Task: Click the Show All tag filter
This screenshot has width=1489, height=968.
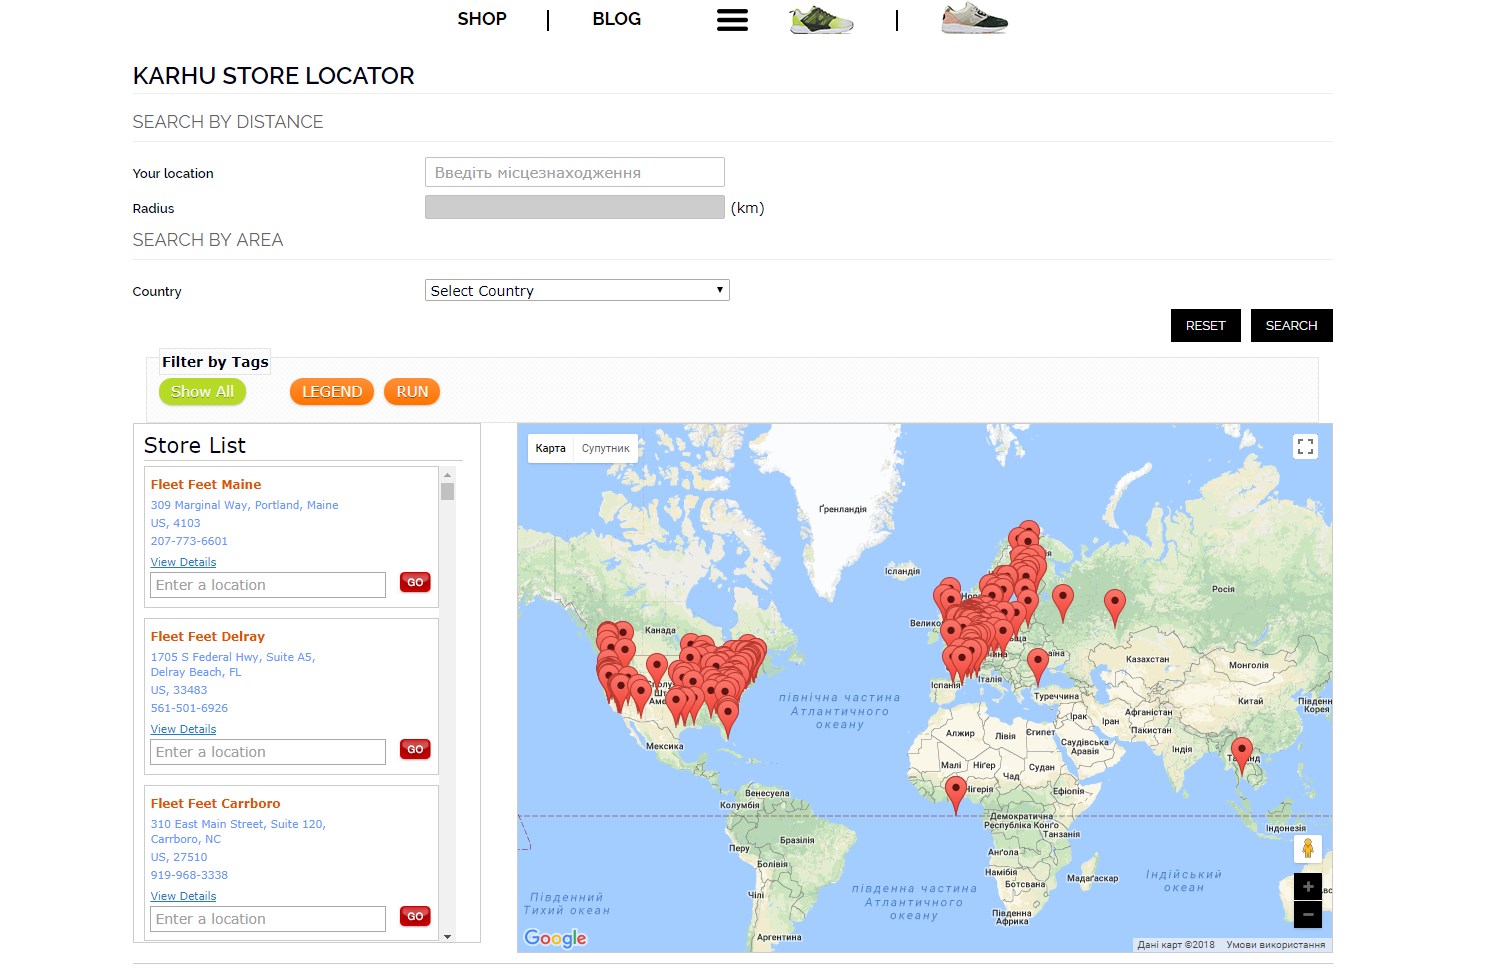Action: (x=202, y=392)
